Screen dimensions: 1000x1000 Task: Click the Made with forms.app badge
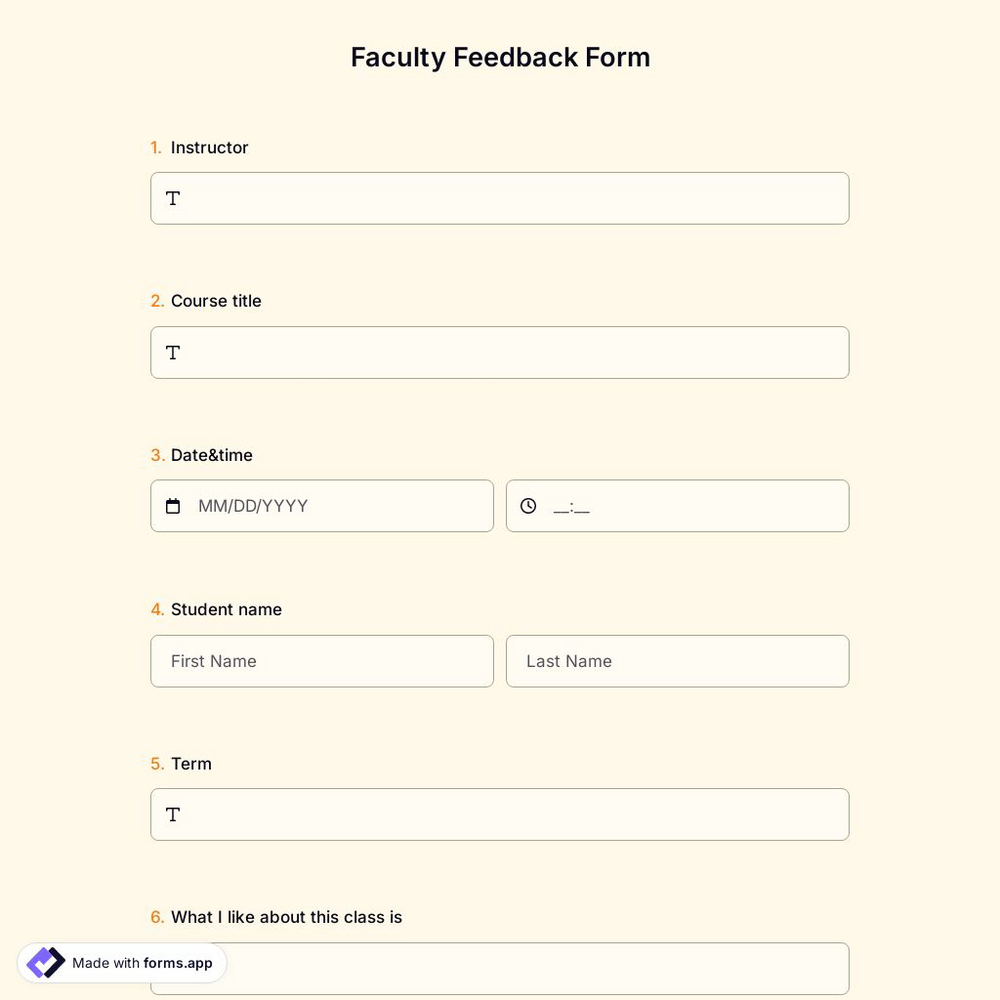click(x=120, y=962)
